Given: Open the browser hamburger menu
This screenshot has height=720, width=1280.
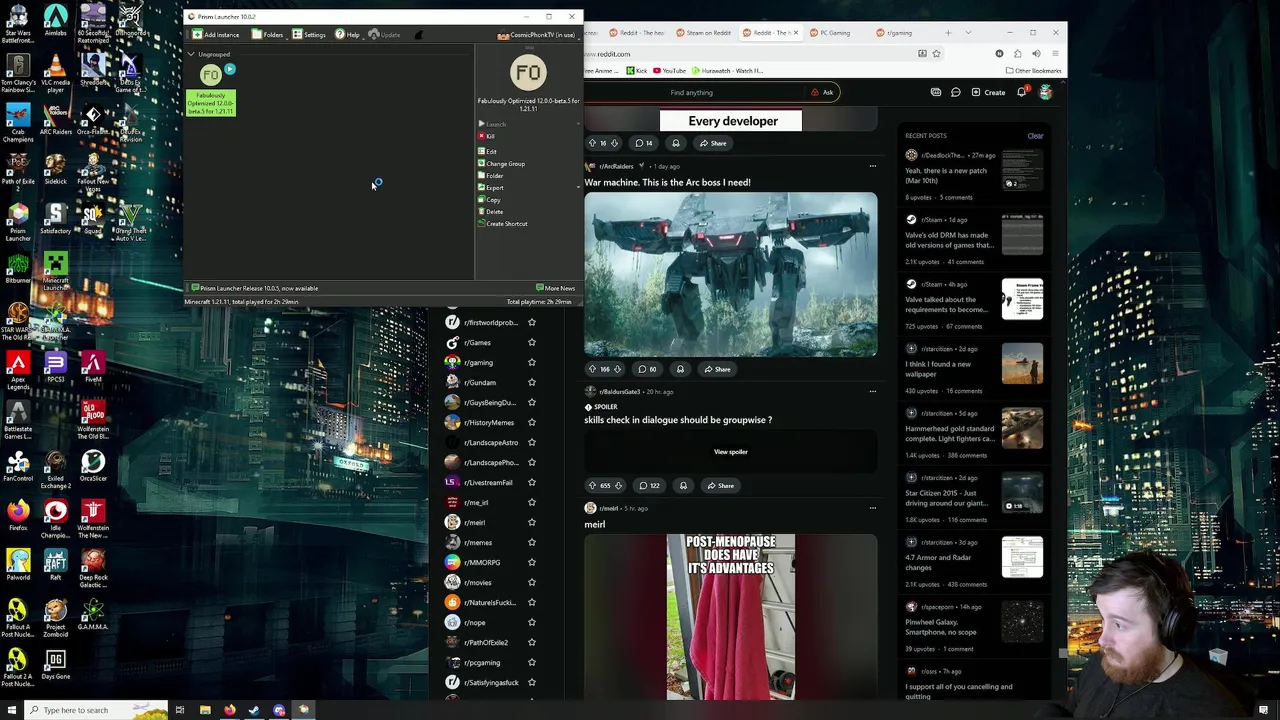Looking at the screenshot, I should point(1057,54).
